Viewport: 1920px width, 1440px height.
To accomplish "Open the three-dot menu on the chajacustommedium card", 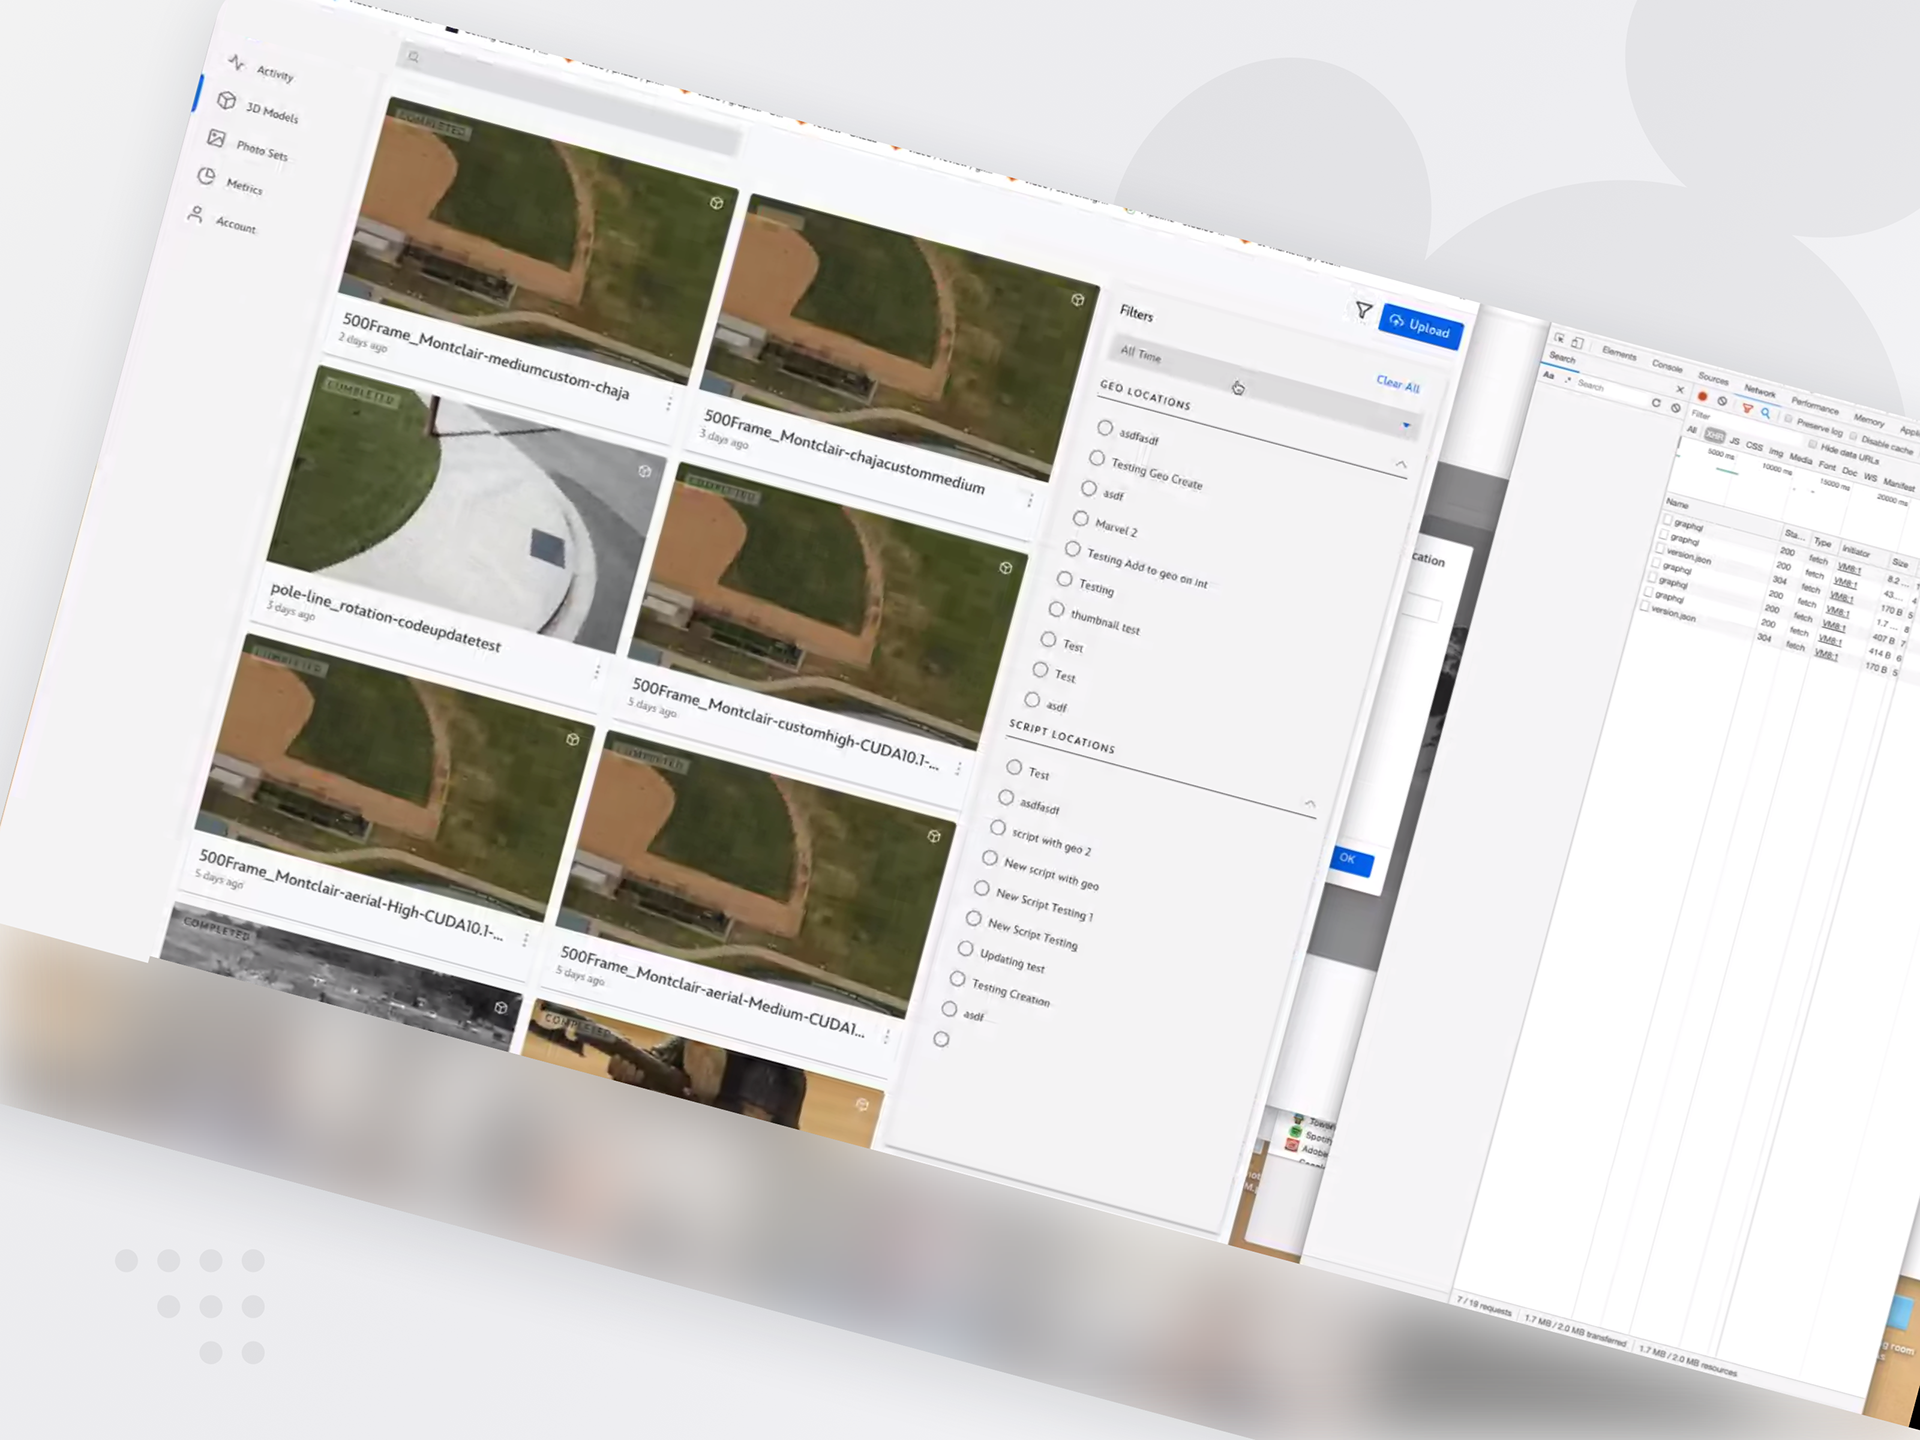I will 1030,499.
